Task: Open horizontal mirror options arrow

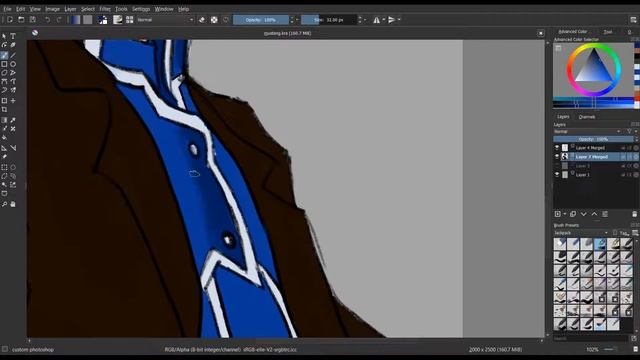Action: tap(383, 20)
